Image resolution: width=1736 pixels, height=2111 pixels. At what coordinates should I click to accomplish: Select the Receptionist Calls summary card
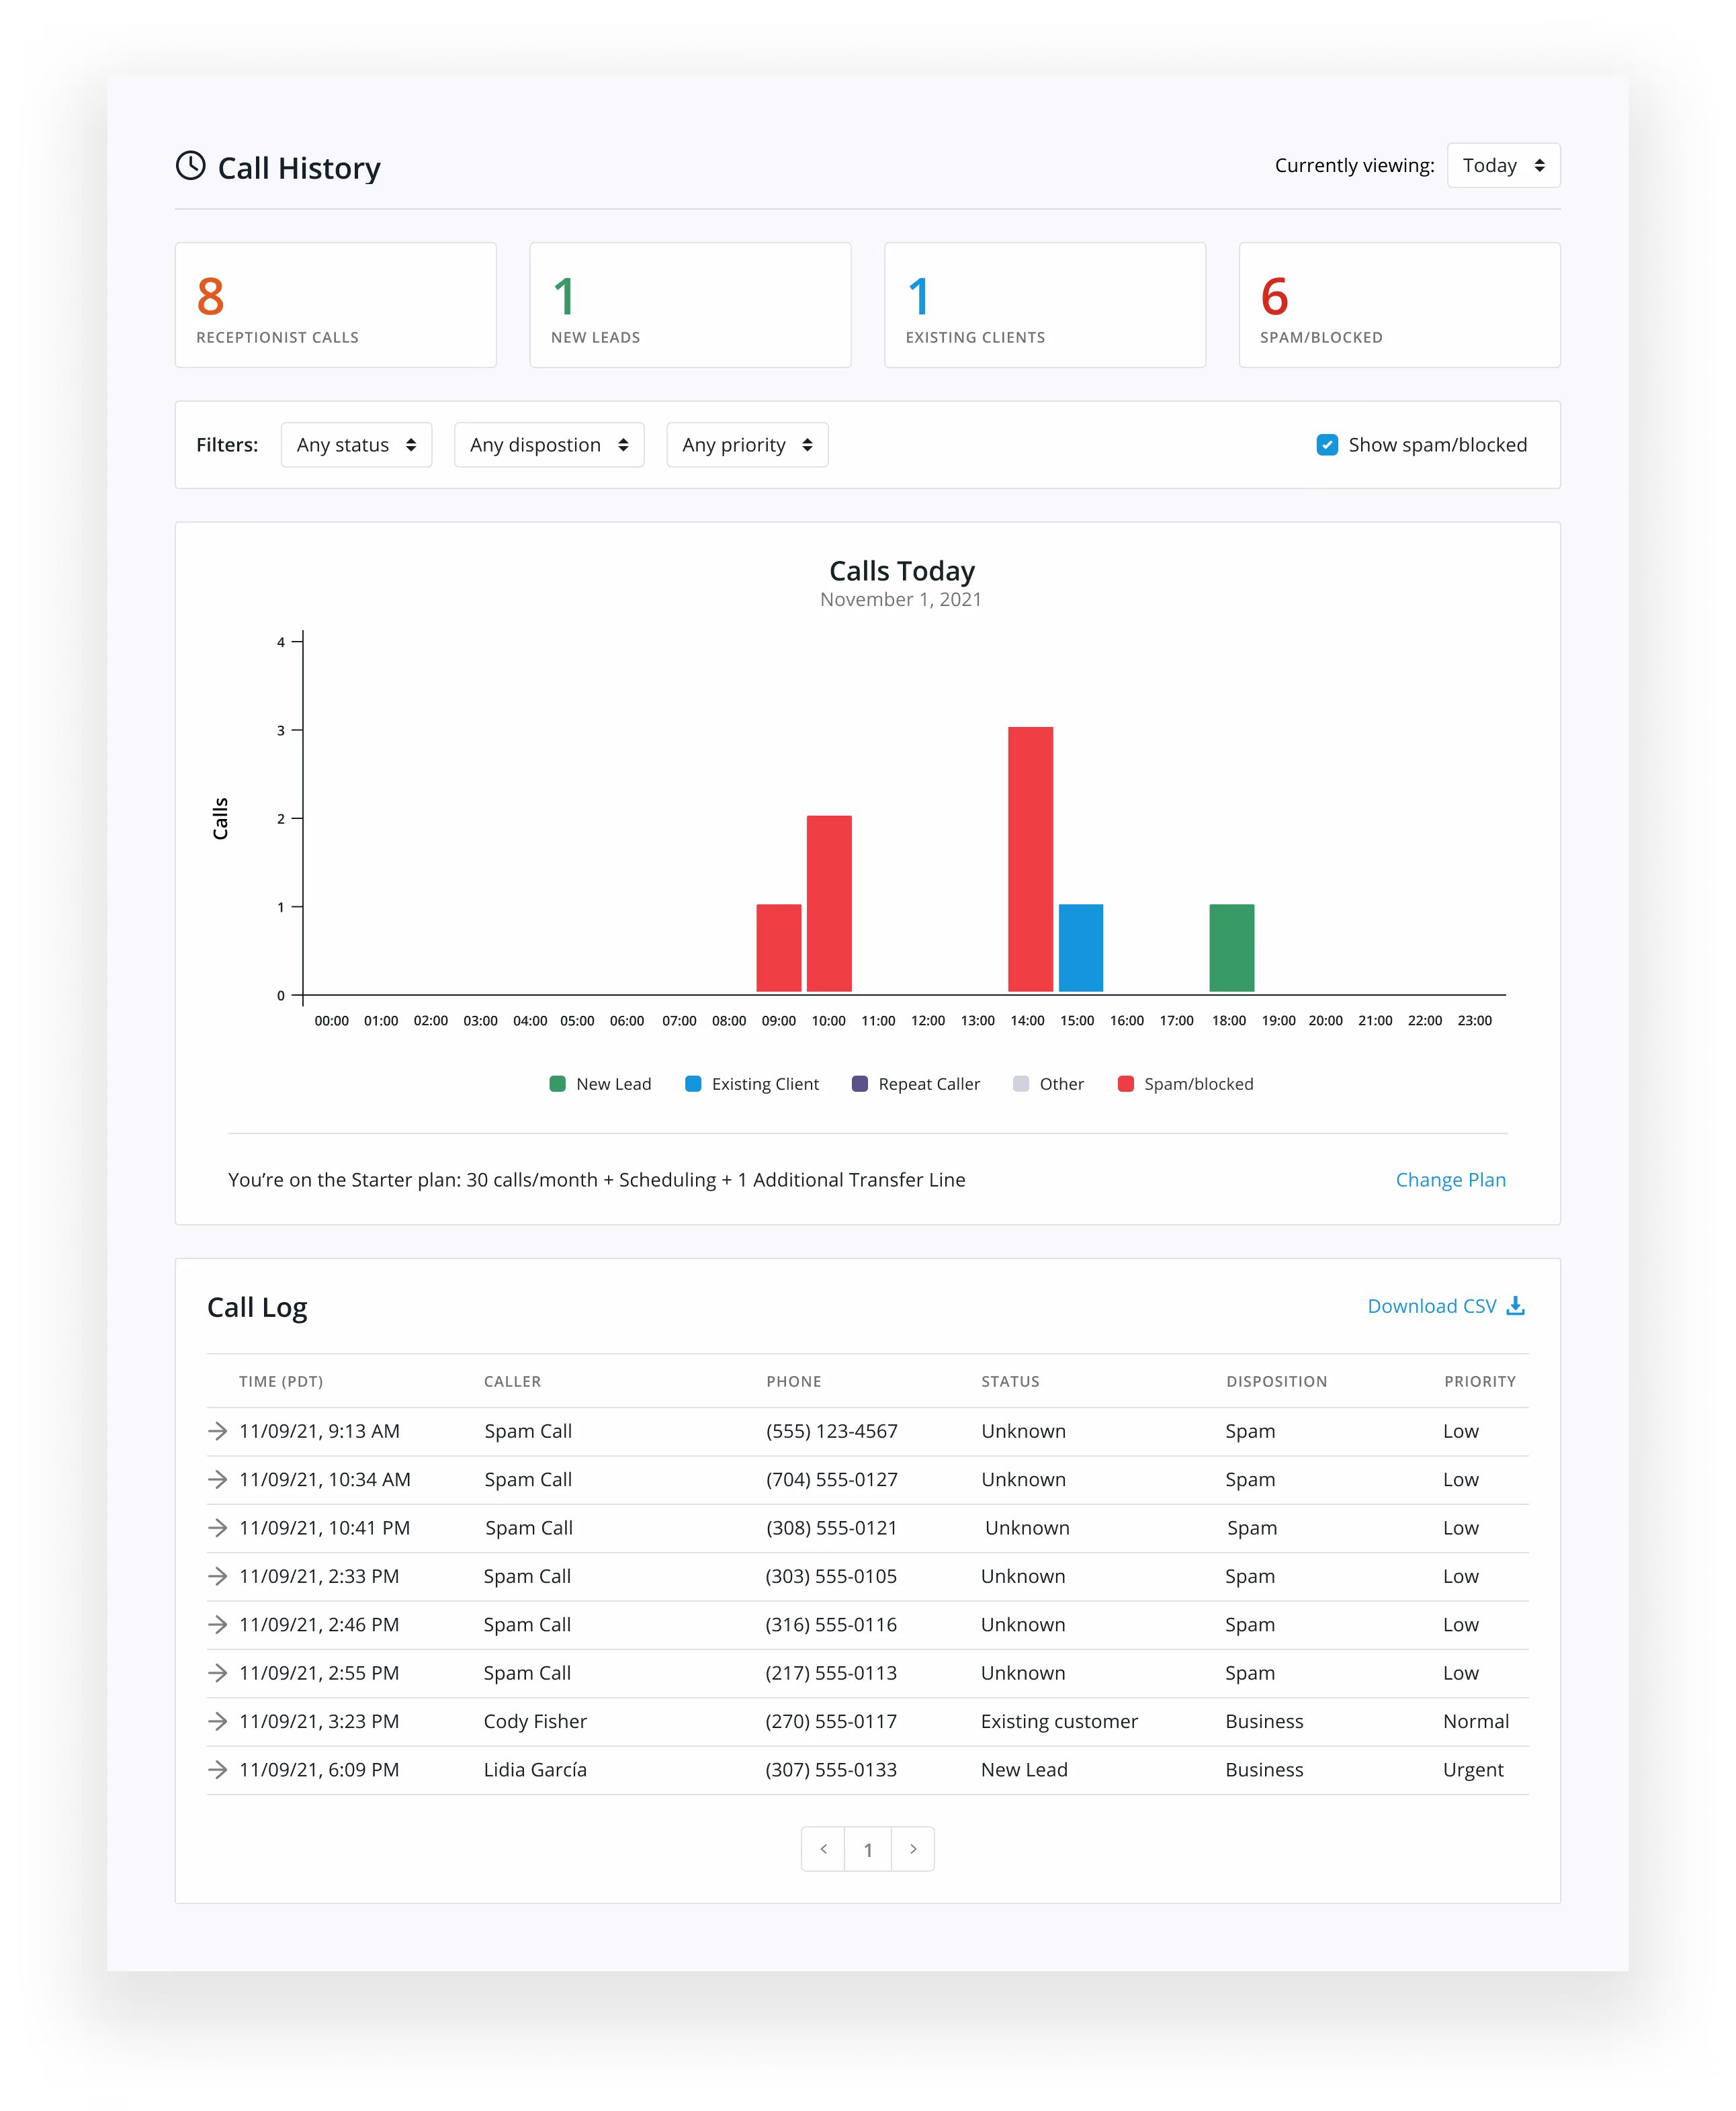click(335, 305)
